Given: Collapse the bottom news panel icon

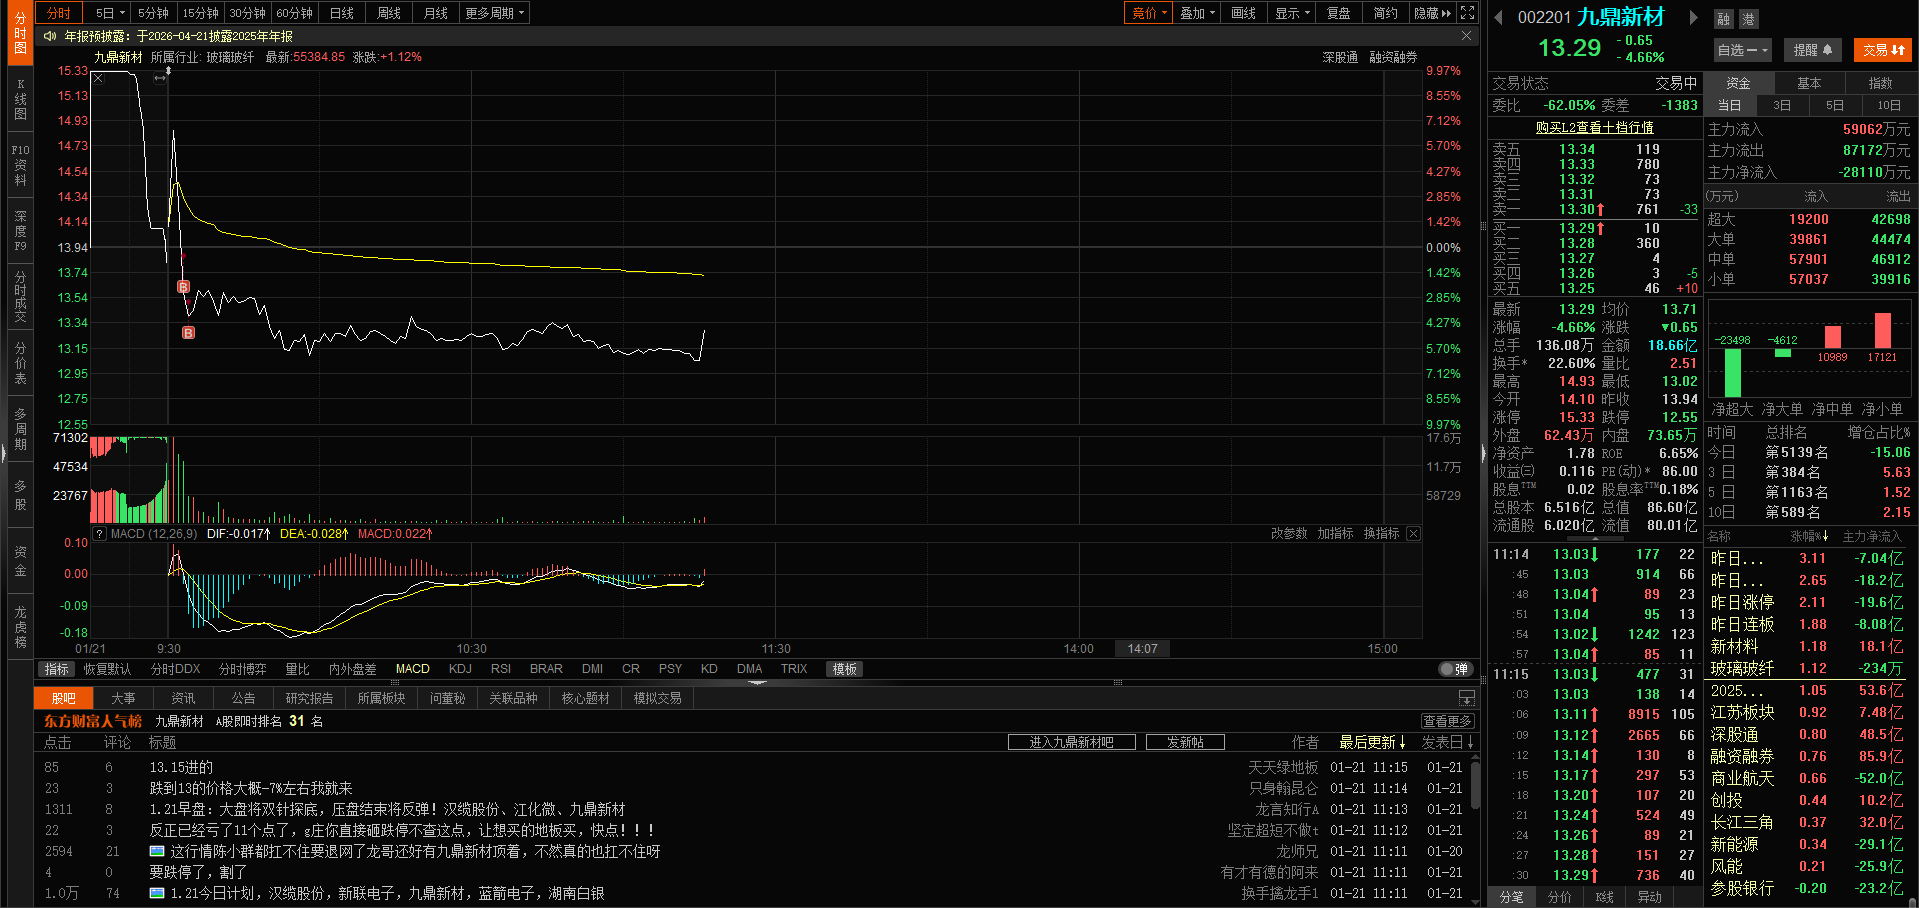Looking at the screenshot, I should (1467, 698).
